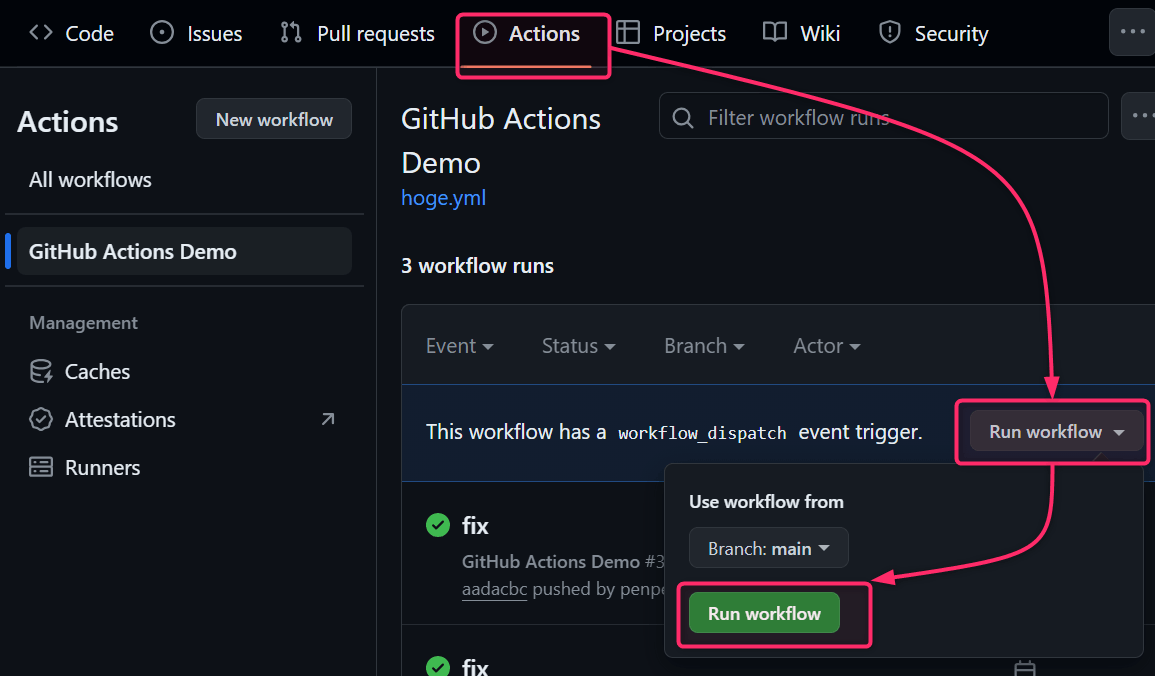Open the Wiki tab

tap(801, 33)
